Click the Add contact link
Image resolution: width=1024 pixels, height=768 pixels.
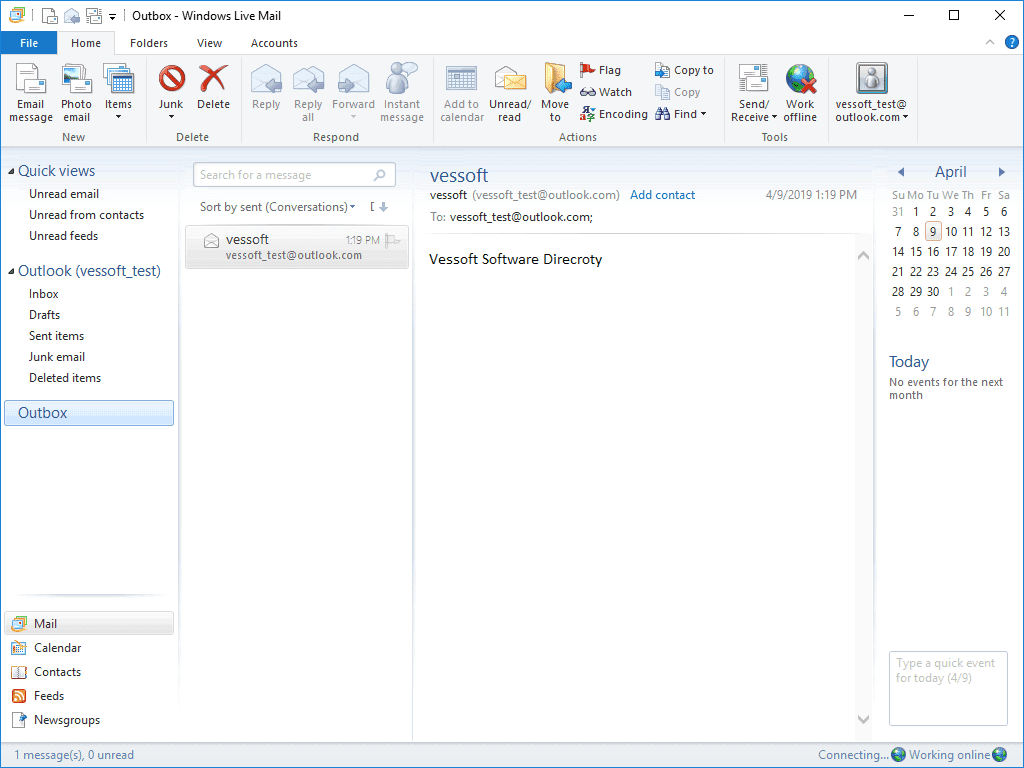[x=662, y=195]
